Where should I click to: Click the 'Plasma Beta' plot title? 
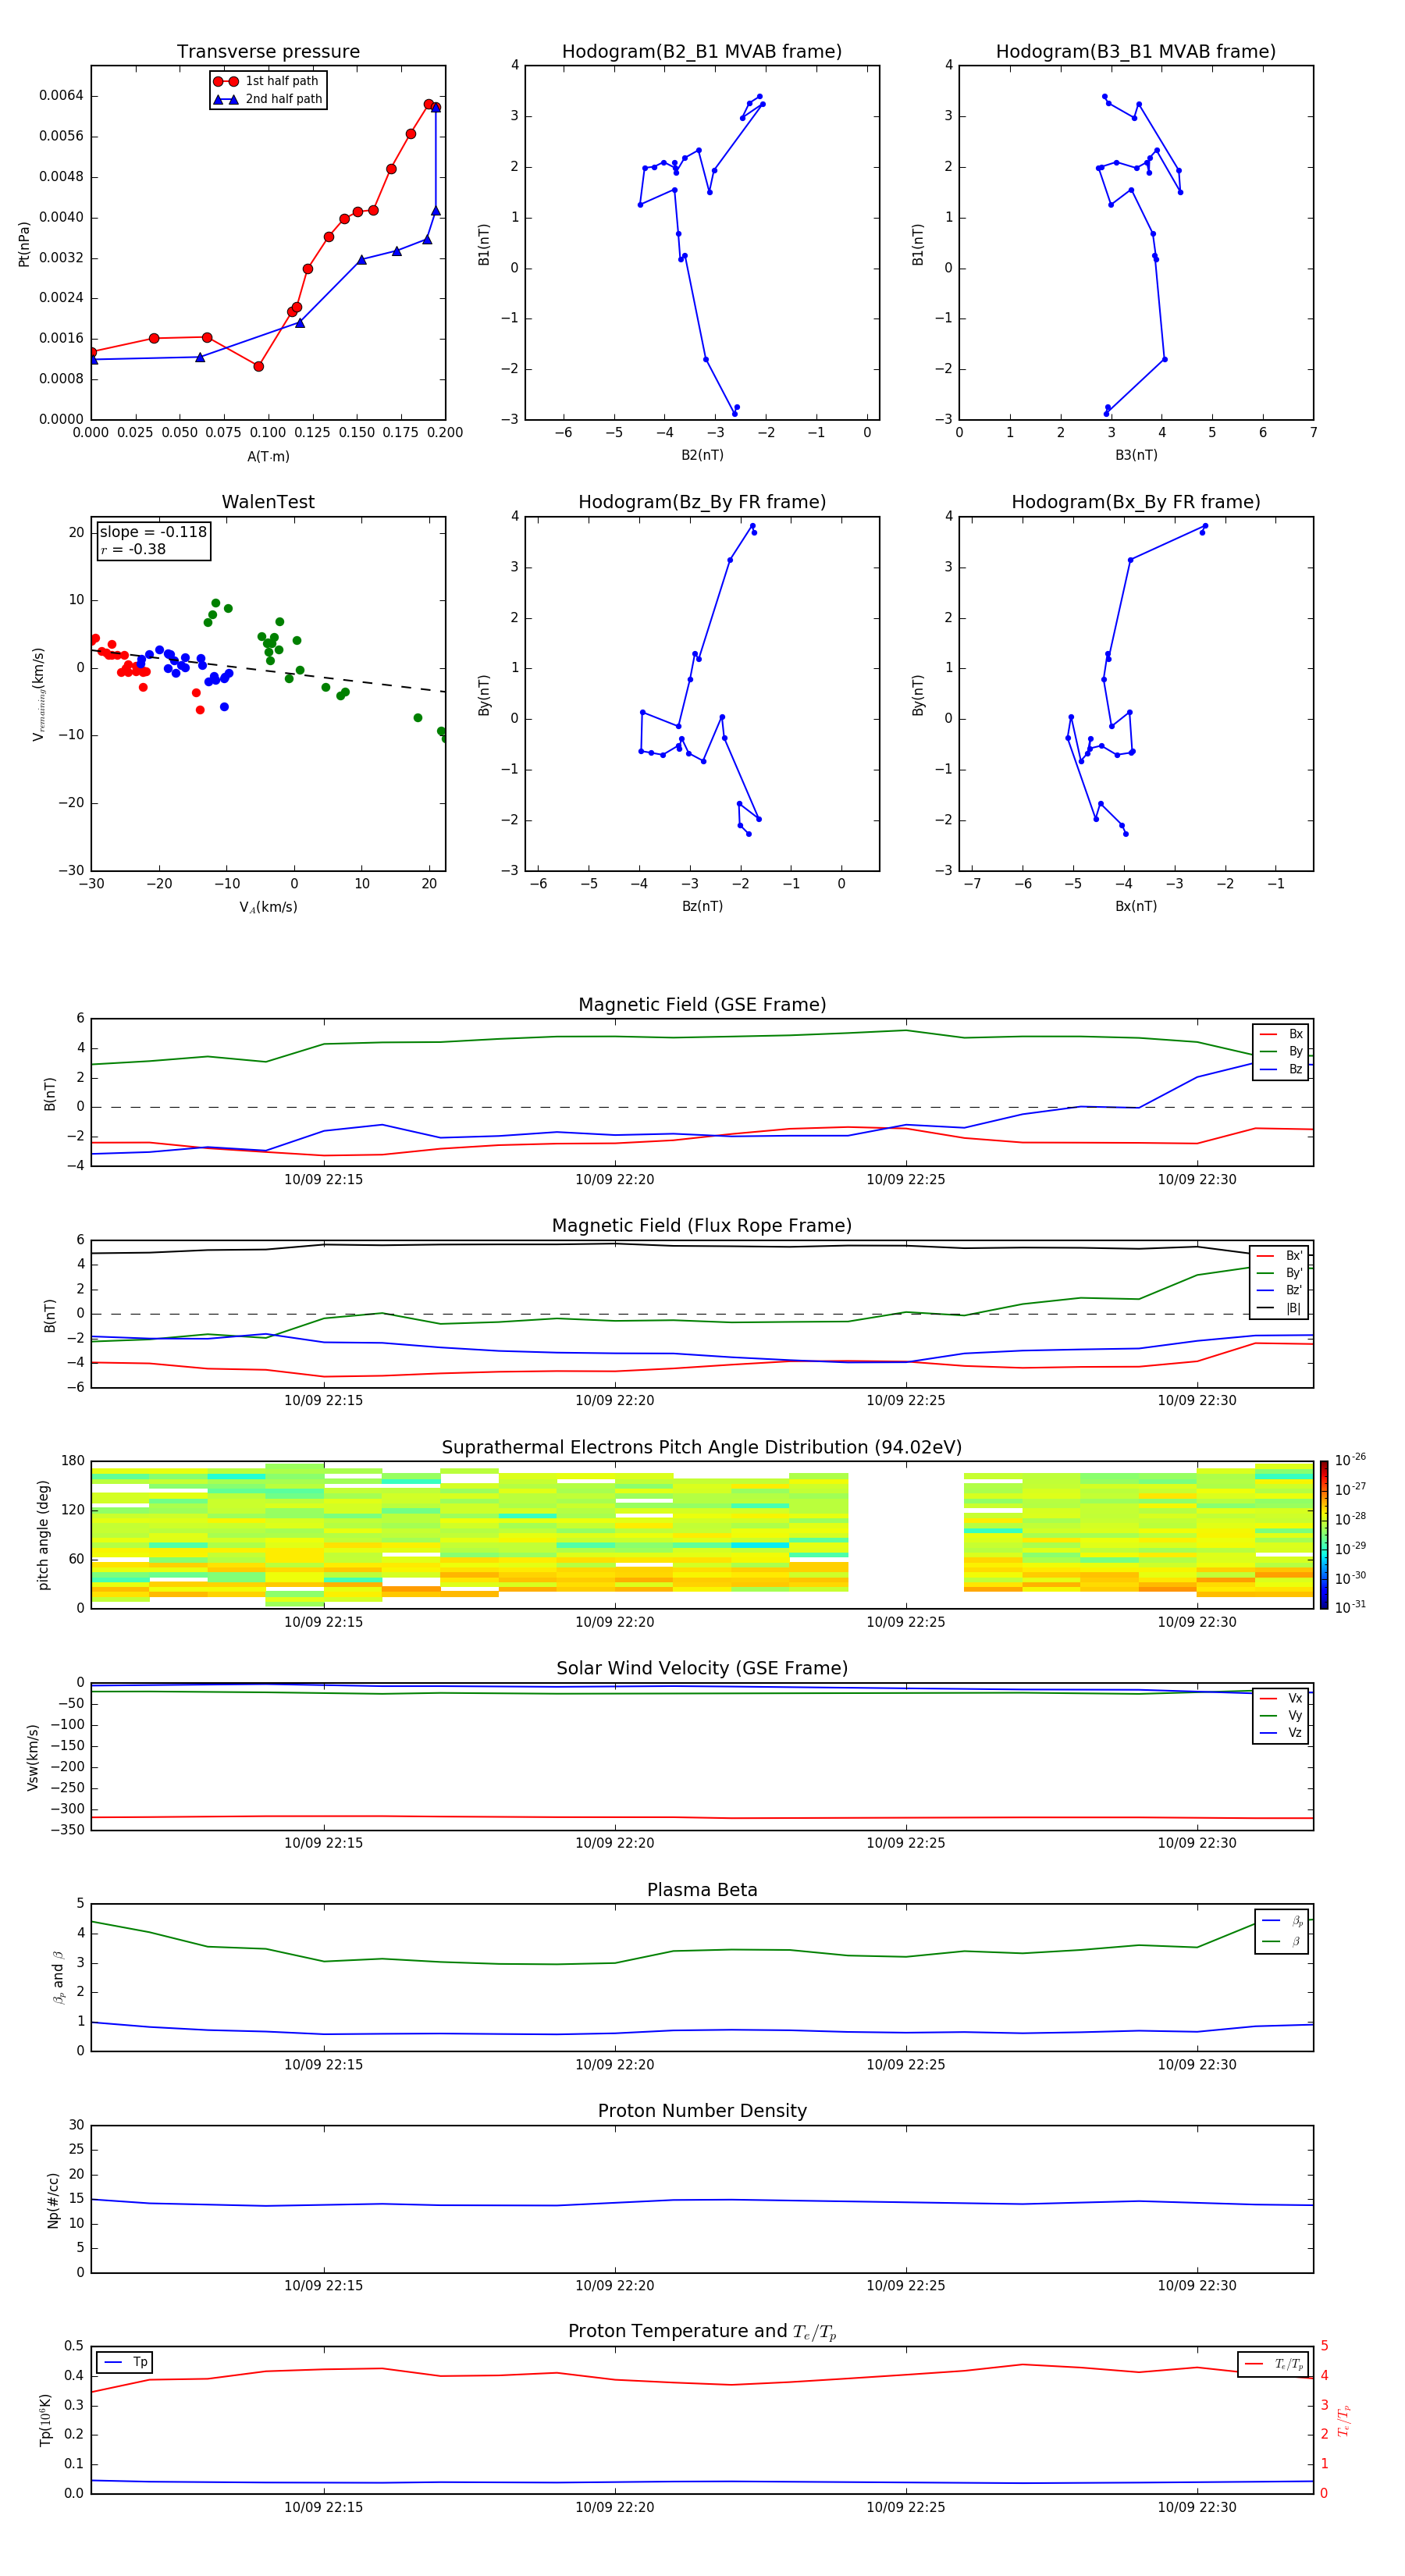coord(702,1890)
